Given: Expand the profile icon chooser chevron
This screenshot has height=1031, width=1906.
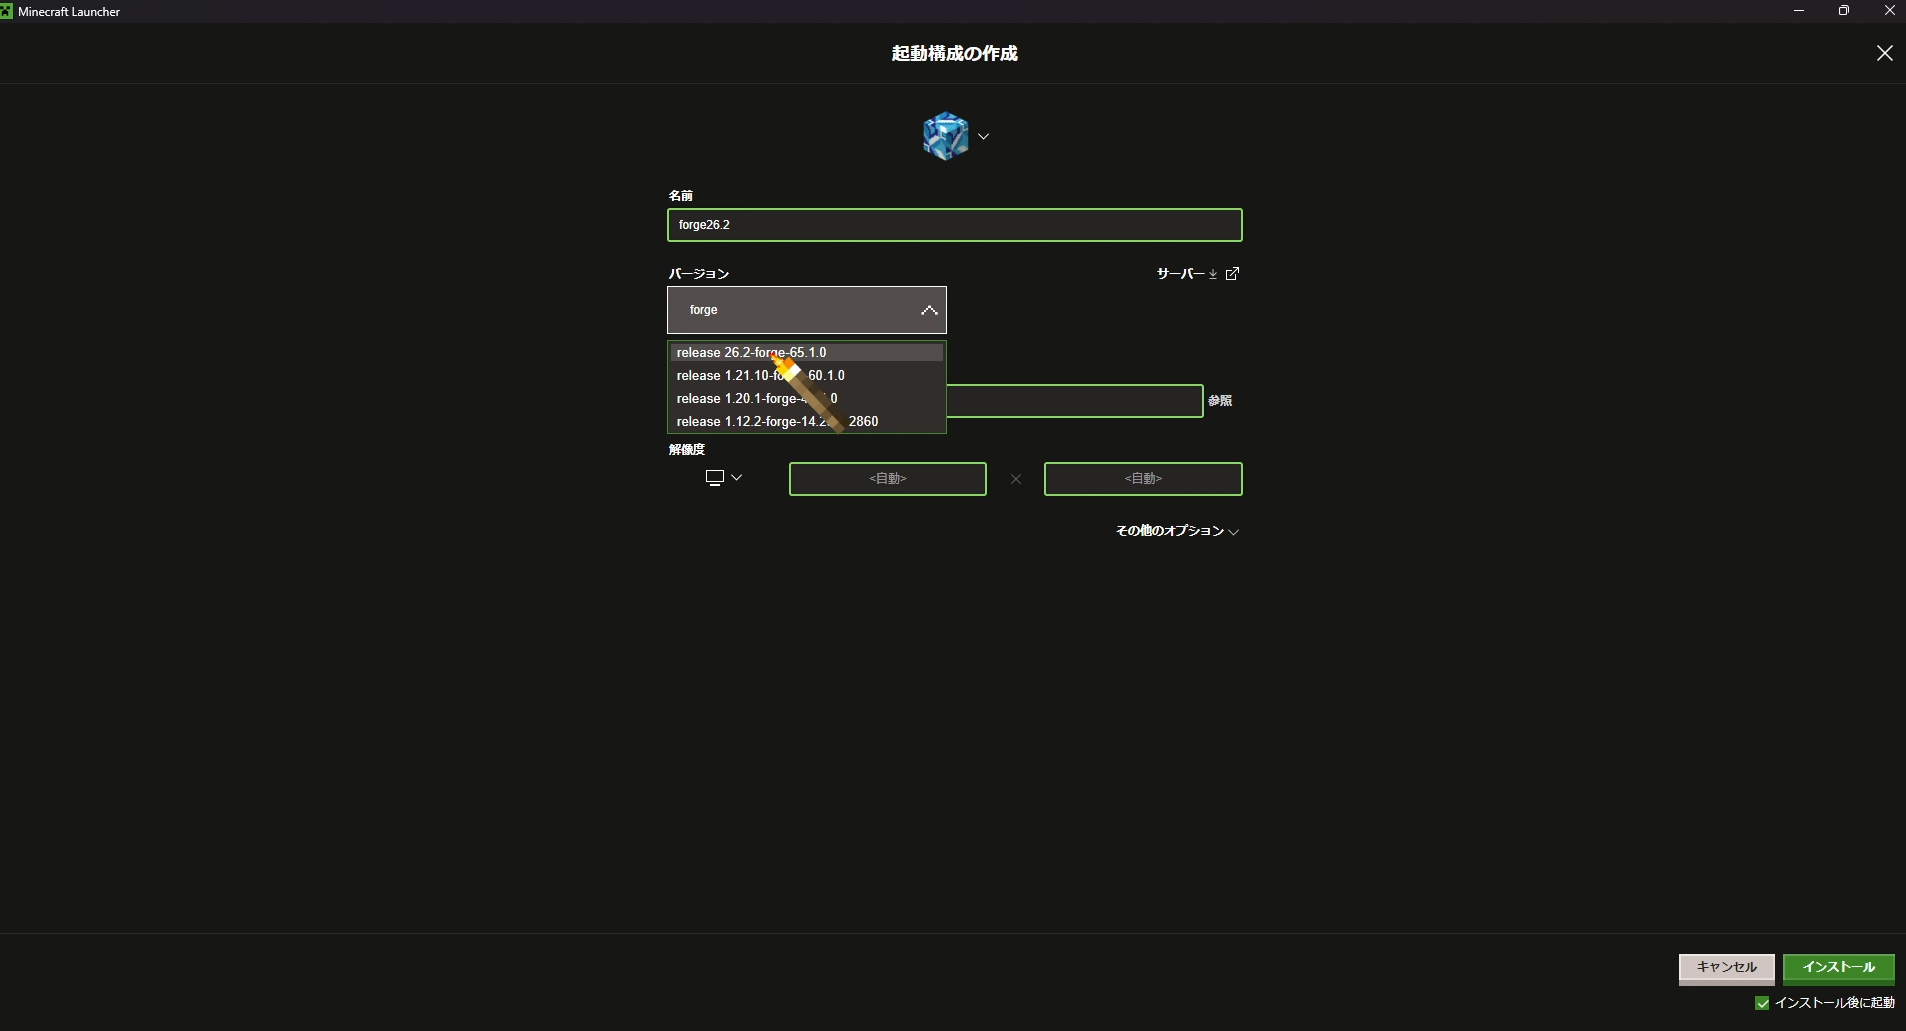Looking at the screenshot, I should pos(983,137).
